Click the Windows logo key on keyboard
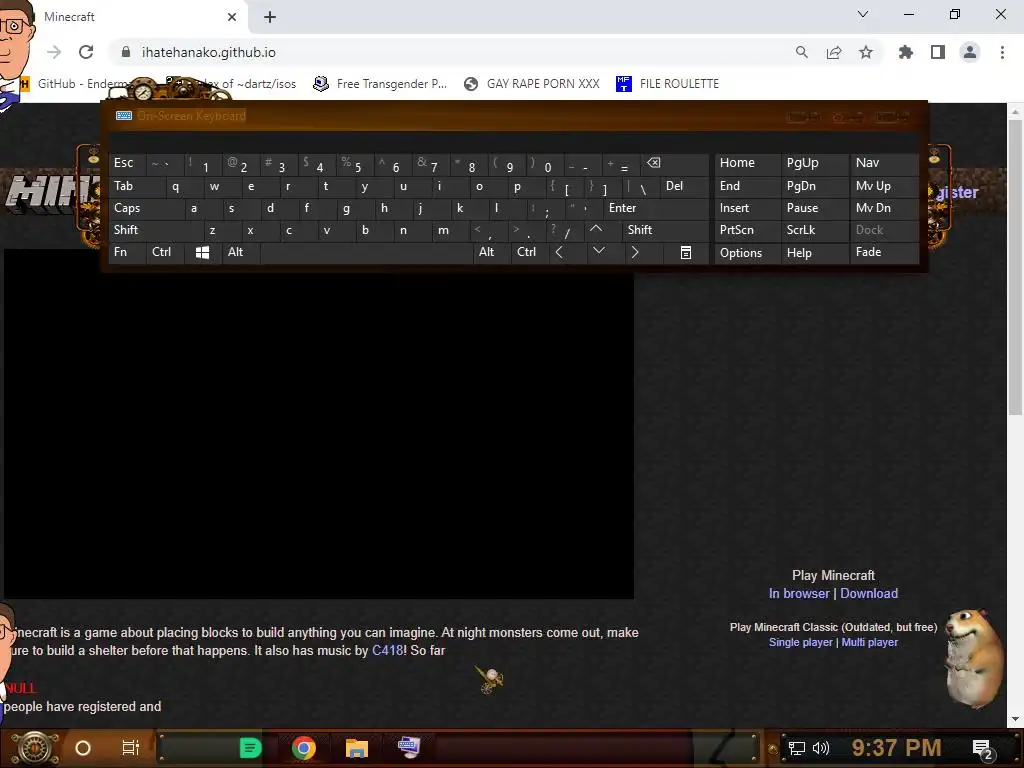 click(202, 253)
